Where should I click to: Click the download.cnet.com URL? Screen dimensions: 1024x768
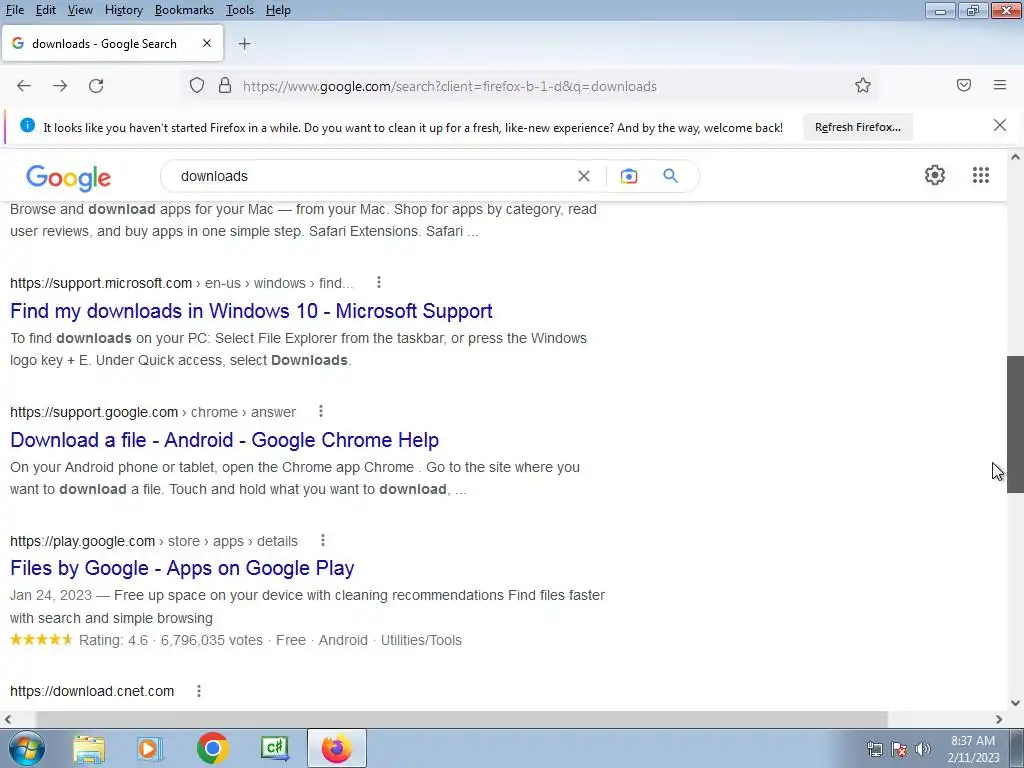pyautogui.click(x=92, y=691)
